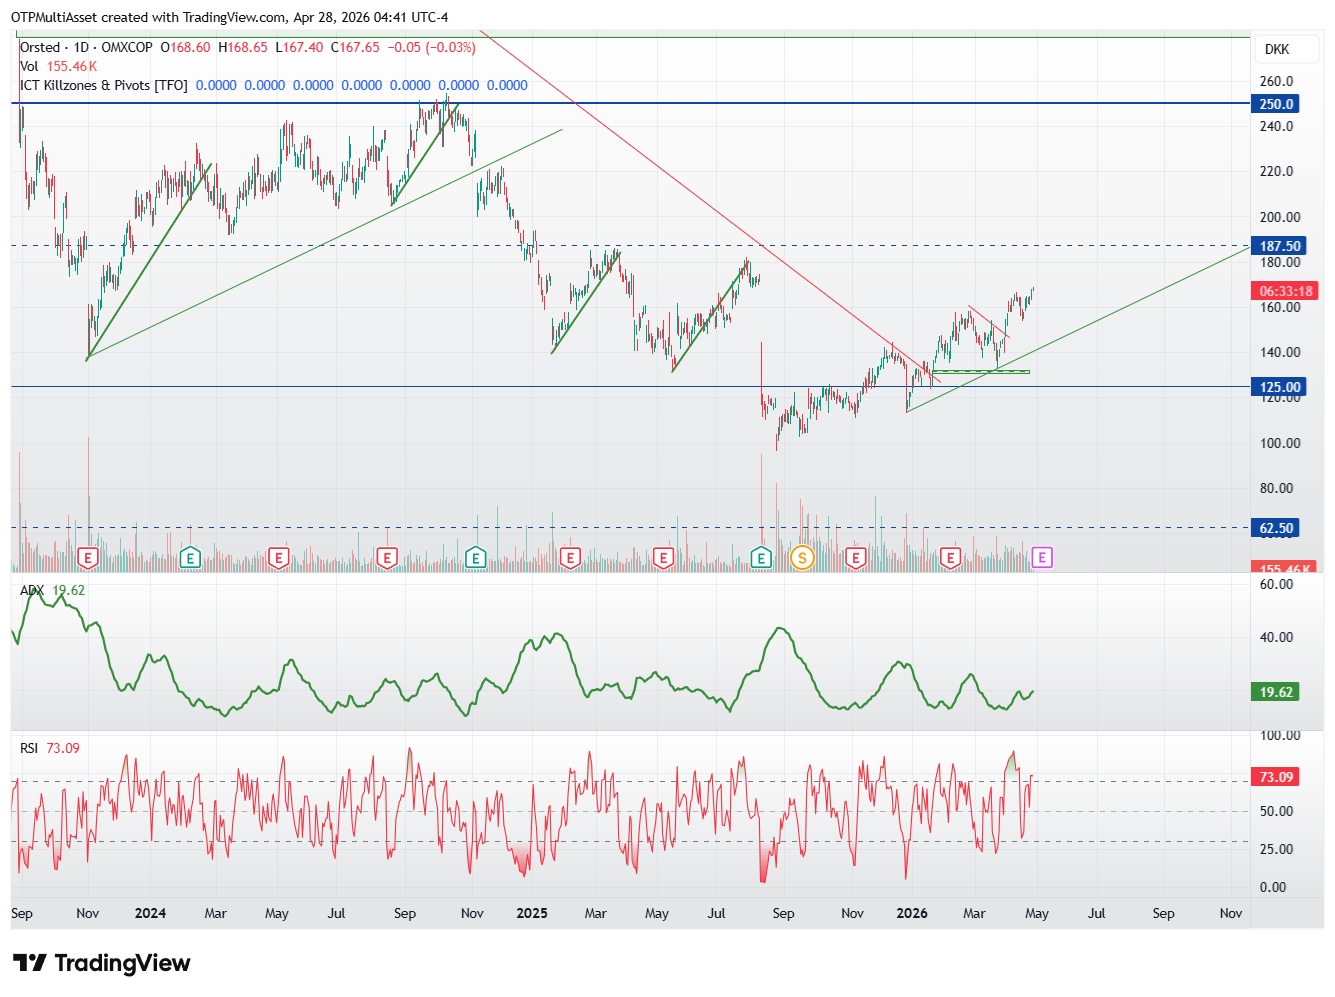Open the DKK currency selector
Viewport: 1335px width, 997px height.
(x=1277, y=49)
